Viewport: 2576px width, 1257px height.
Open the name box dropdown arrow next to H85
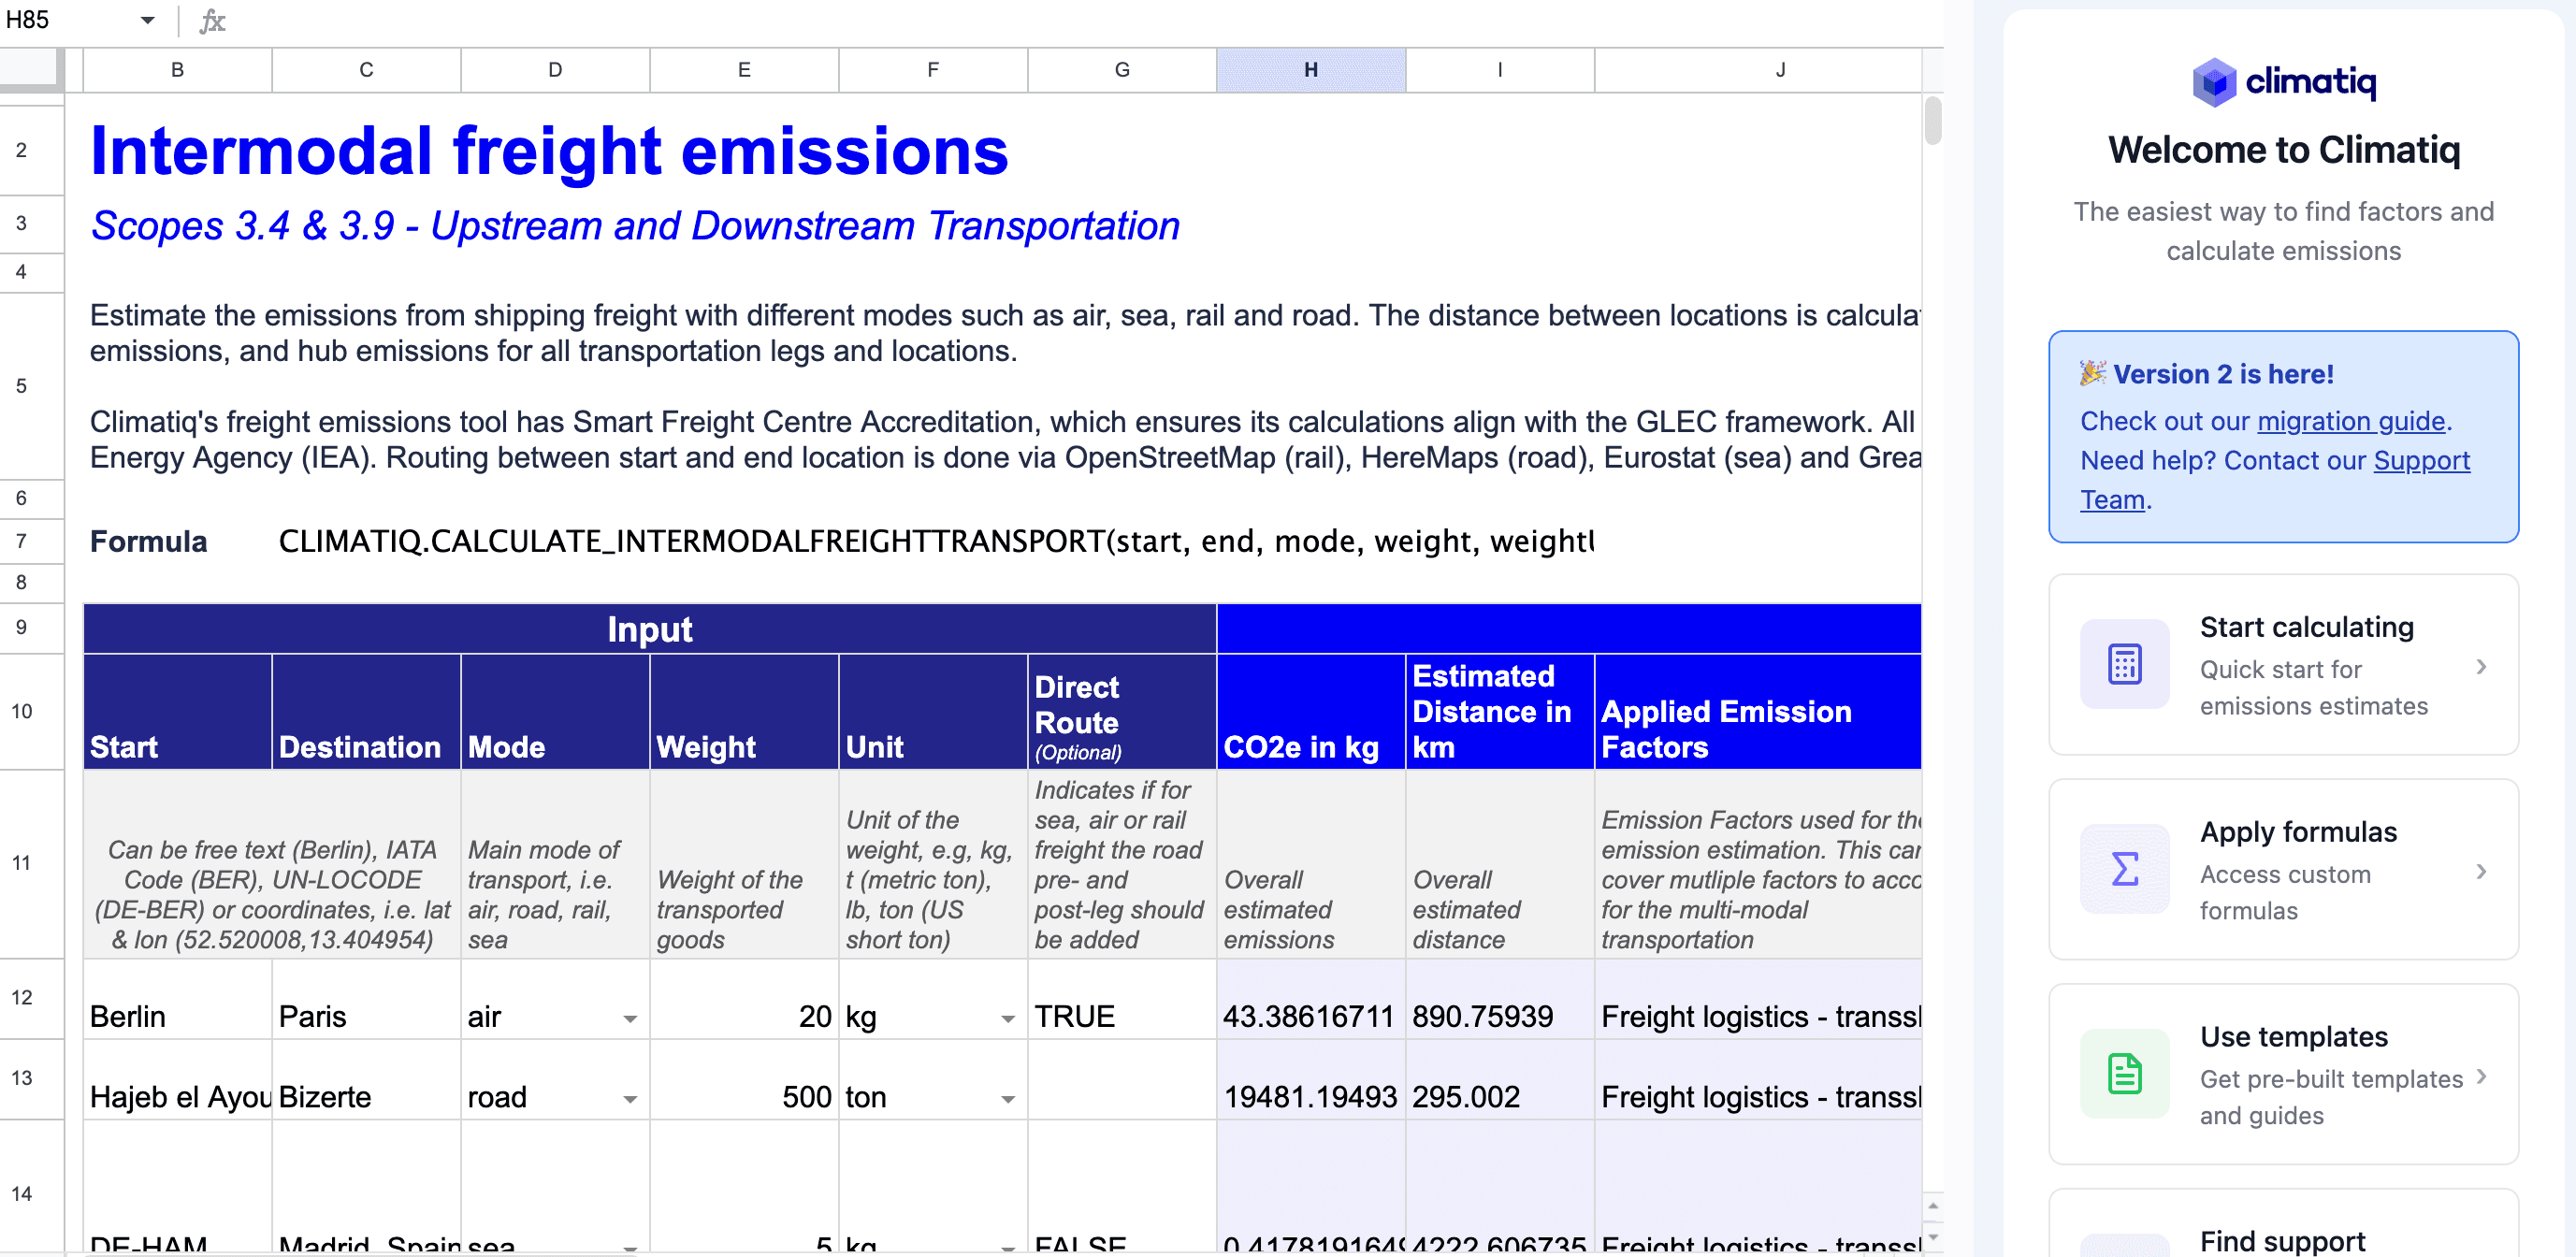coord(148,21)
